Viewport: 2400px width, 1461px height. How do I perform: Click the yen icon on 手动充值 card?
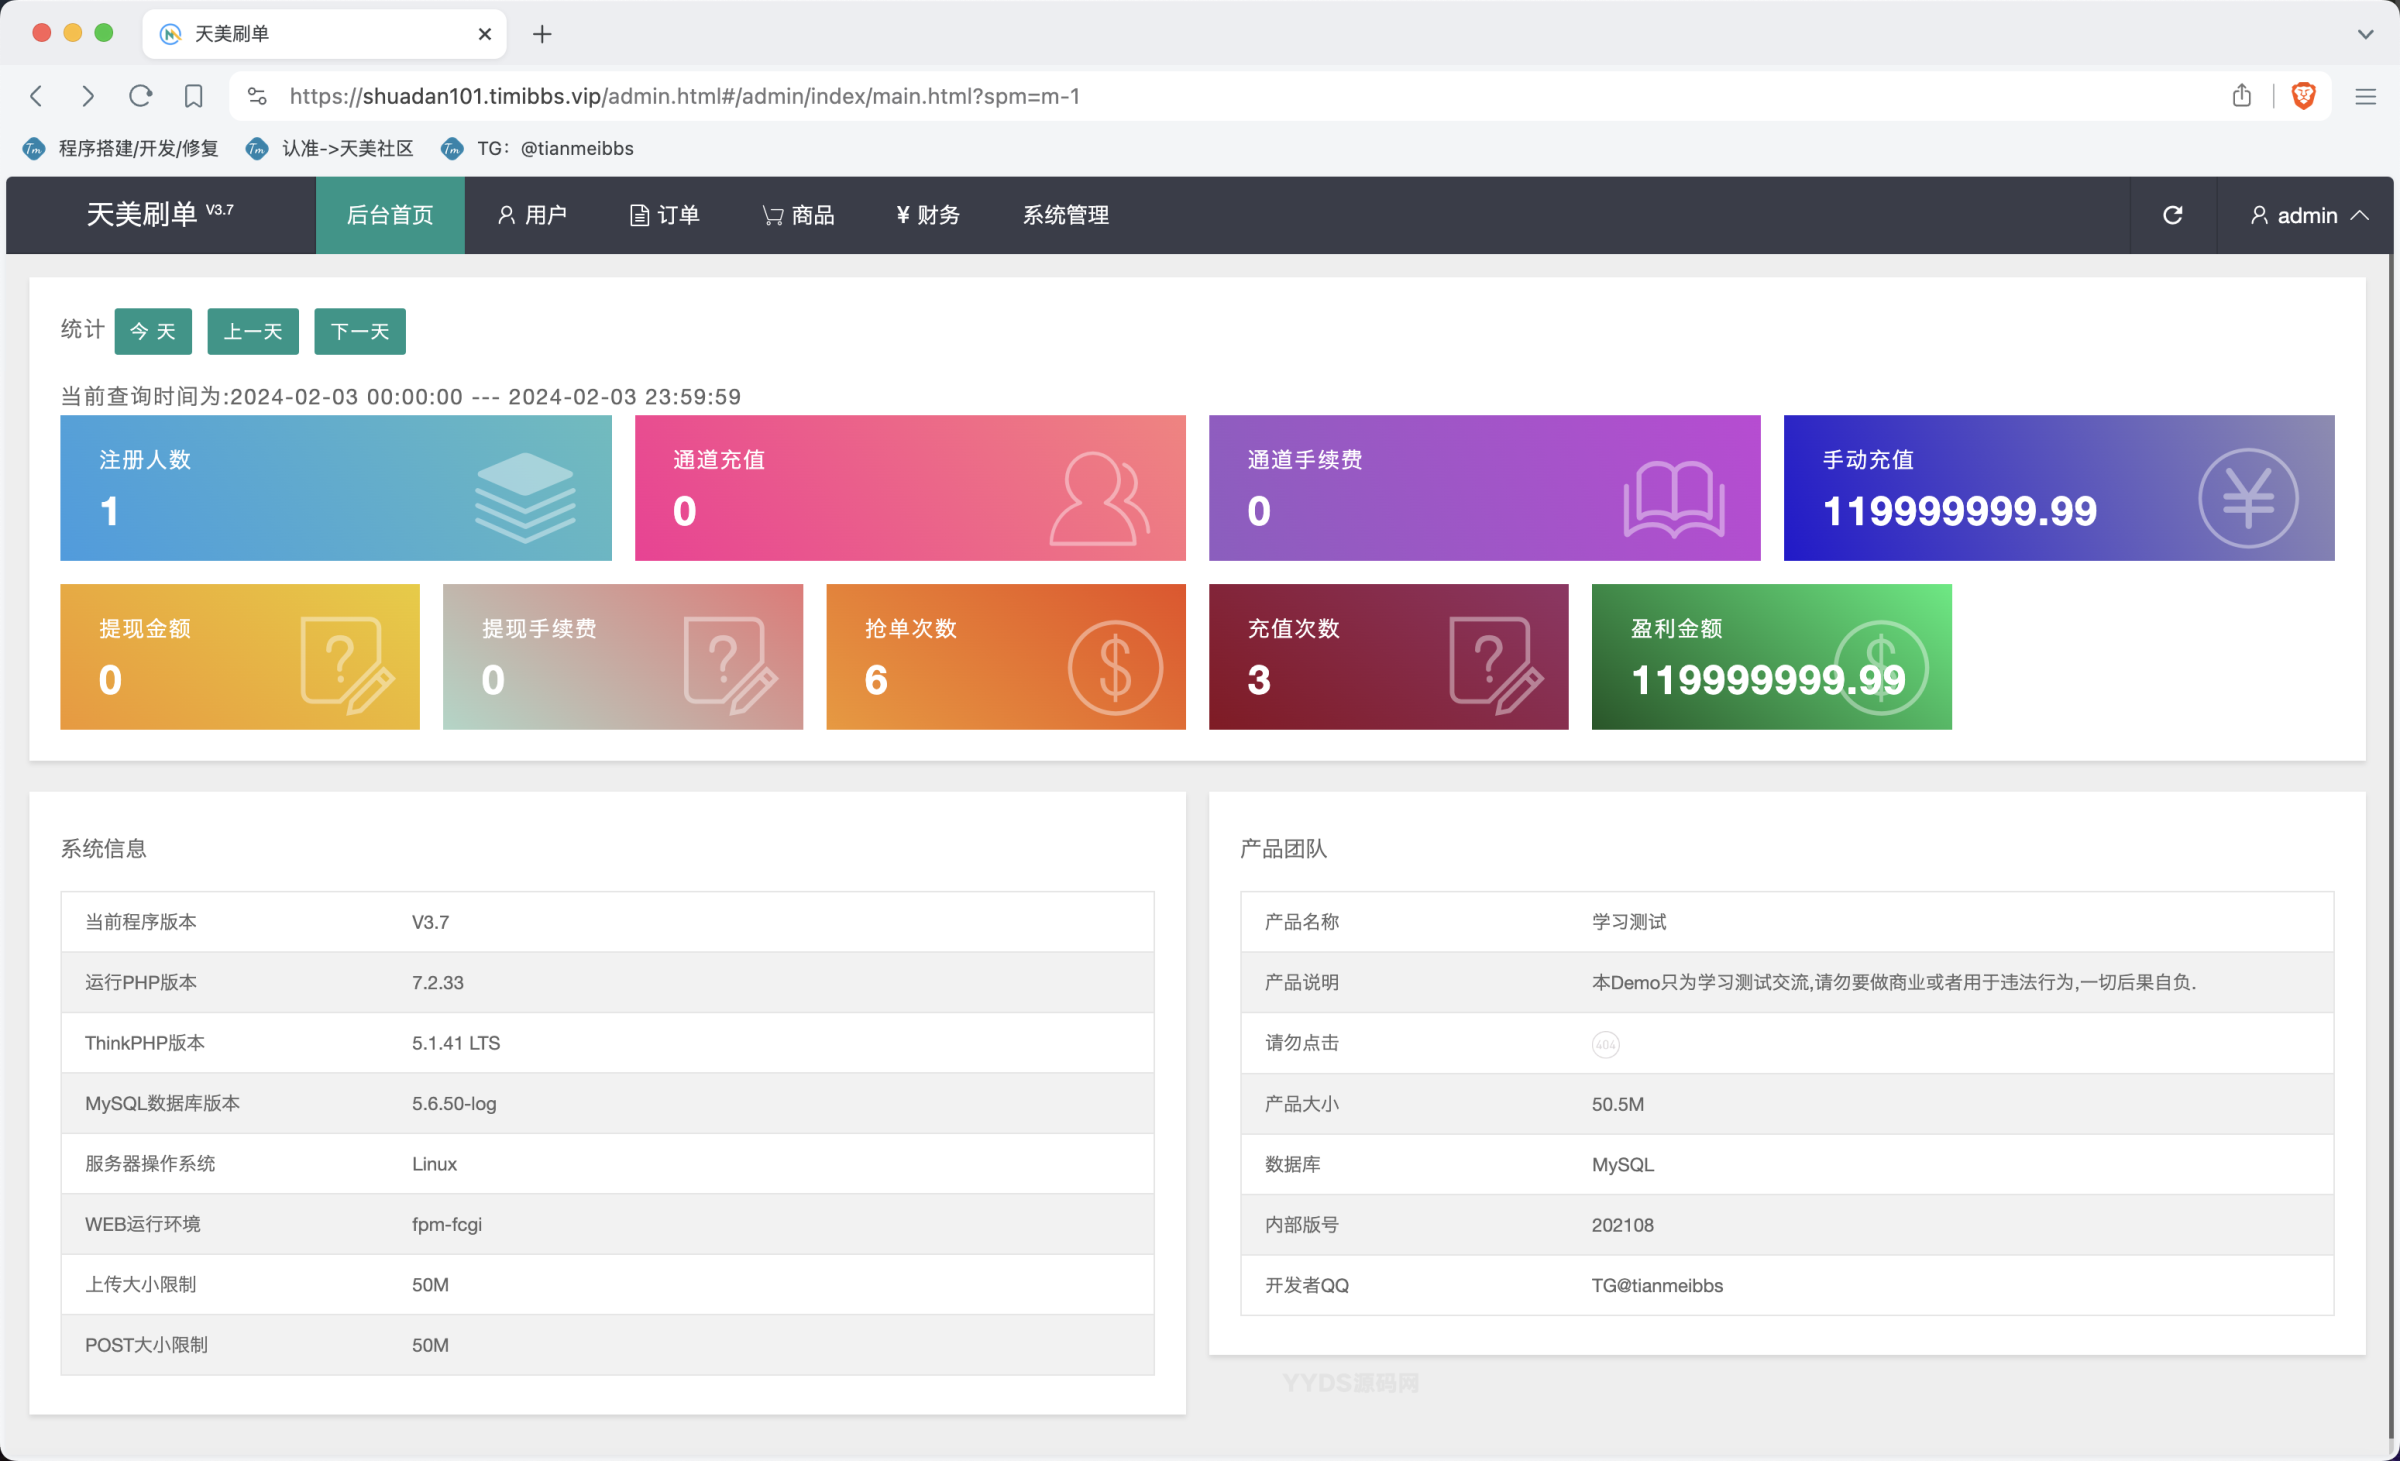point(2247,497)
